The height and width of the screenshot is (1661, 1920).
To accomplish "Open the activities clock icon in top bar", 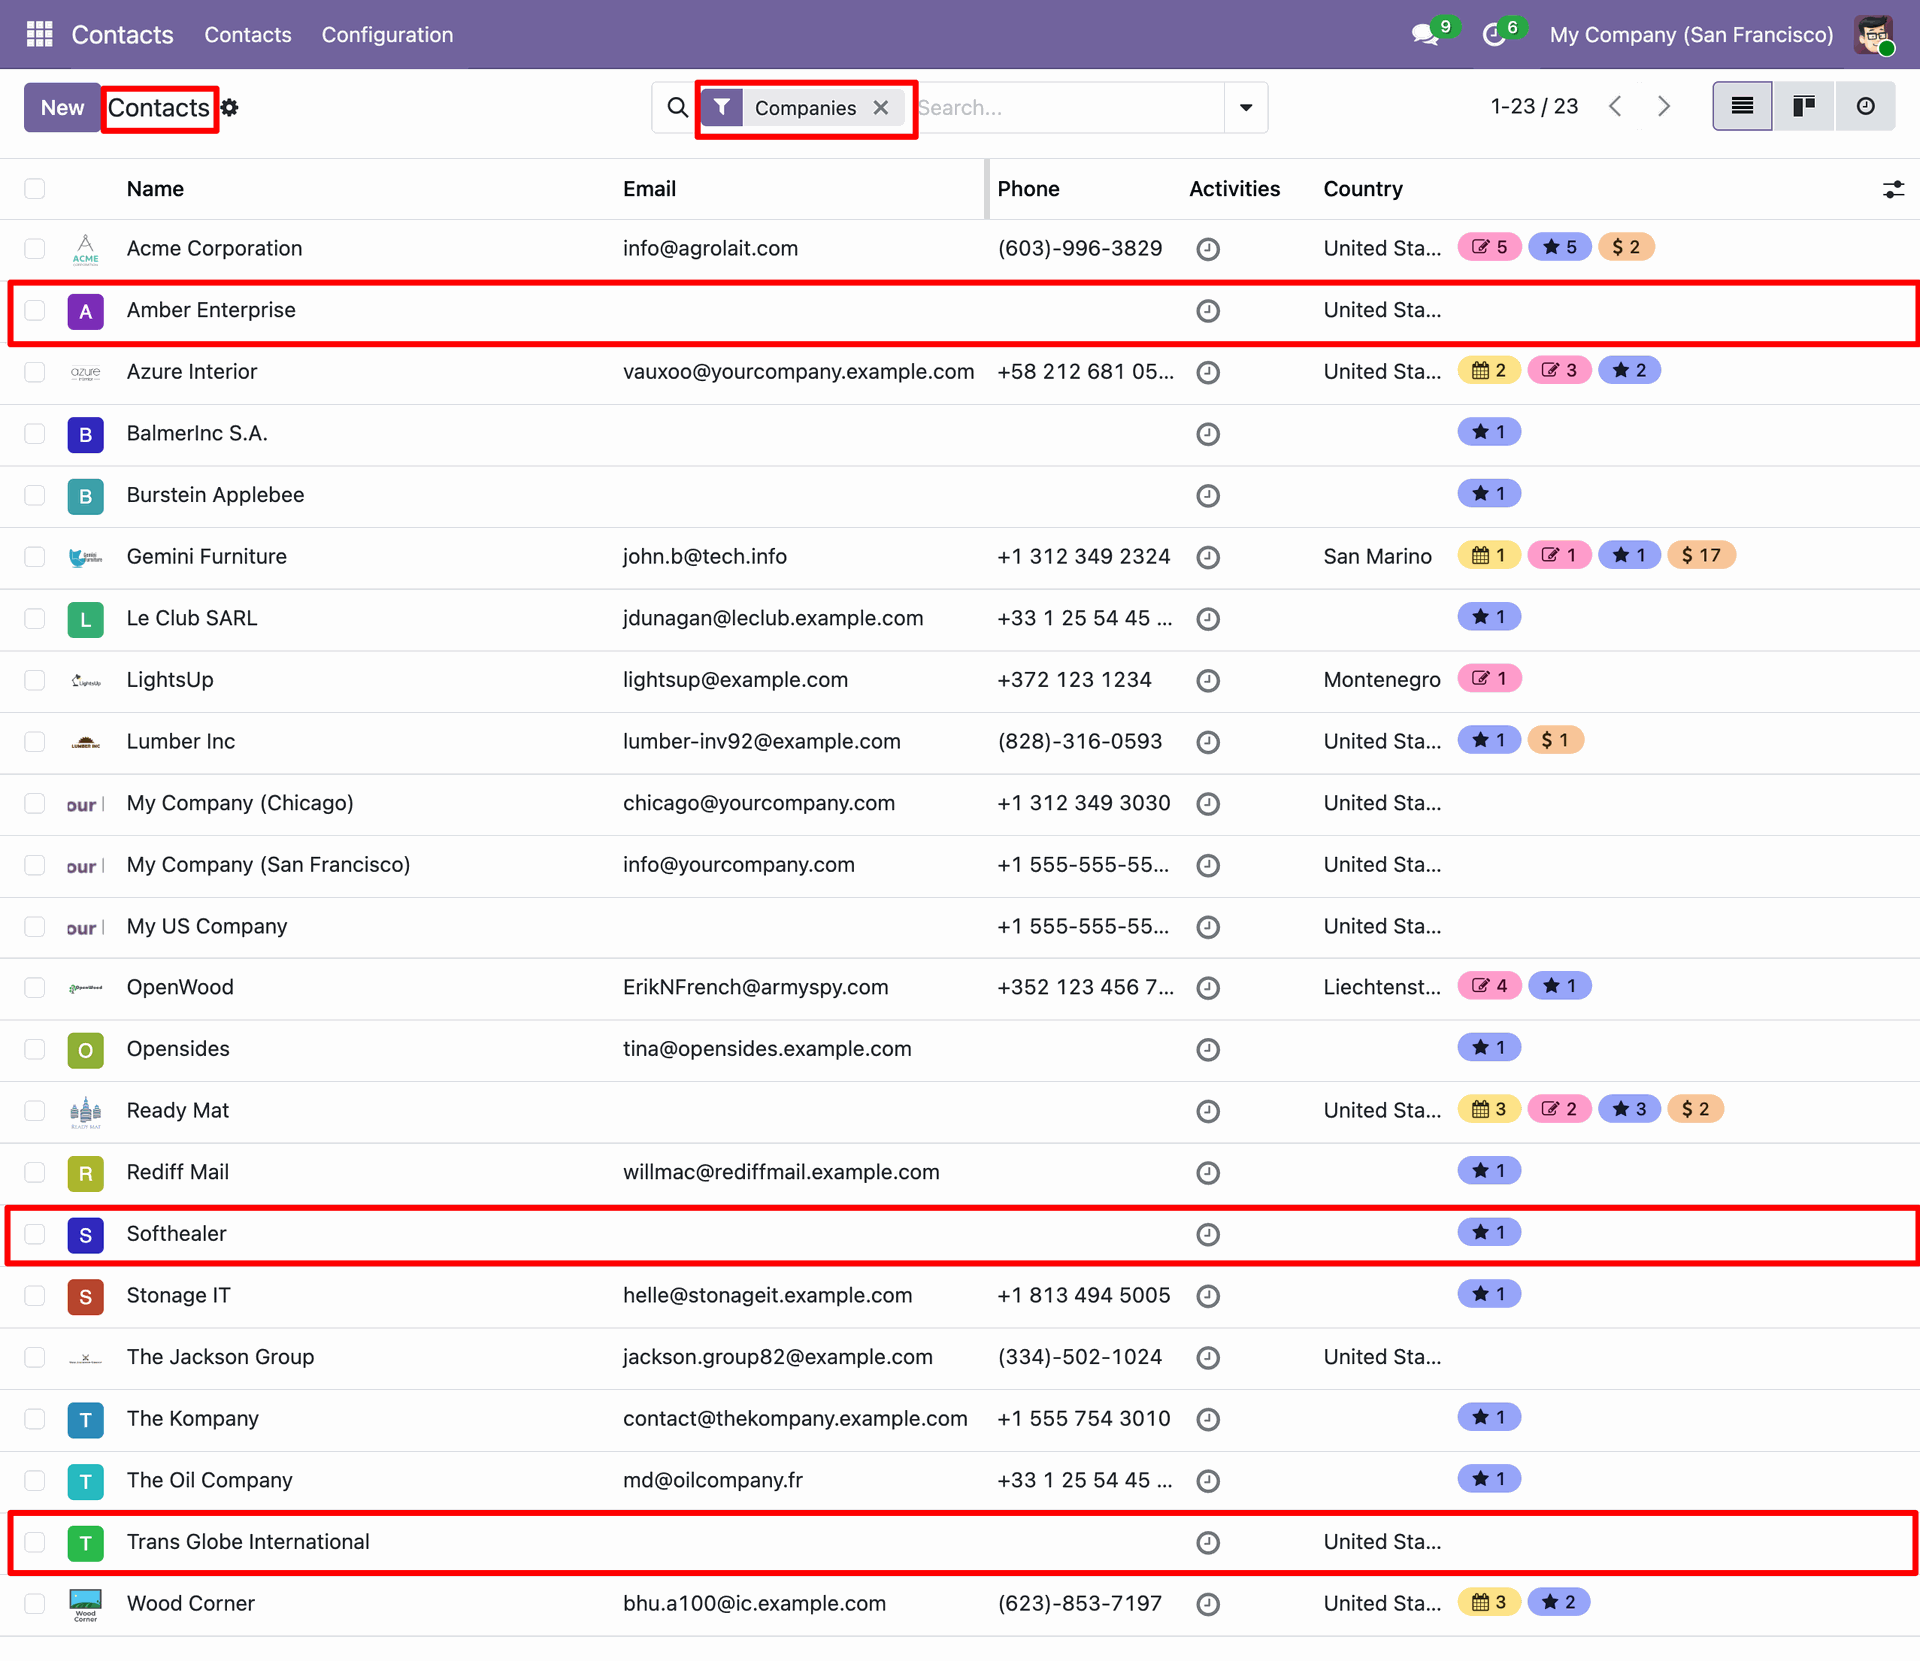I will (x=1493, y=35).
